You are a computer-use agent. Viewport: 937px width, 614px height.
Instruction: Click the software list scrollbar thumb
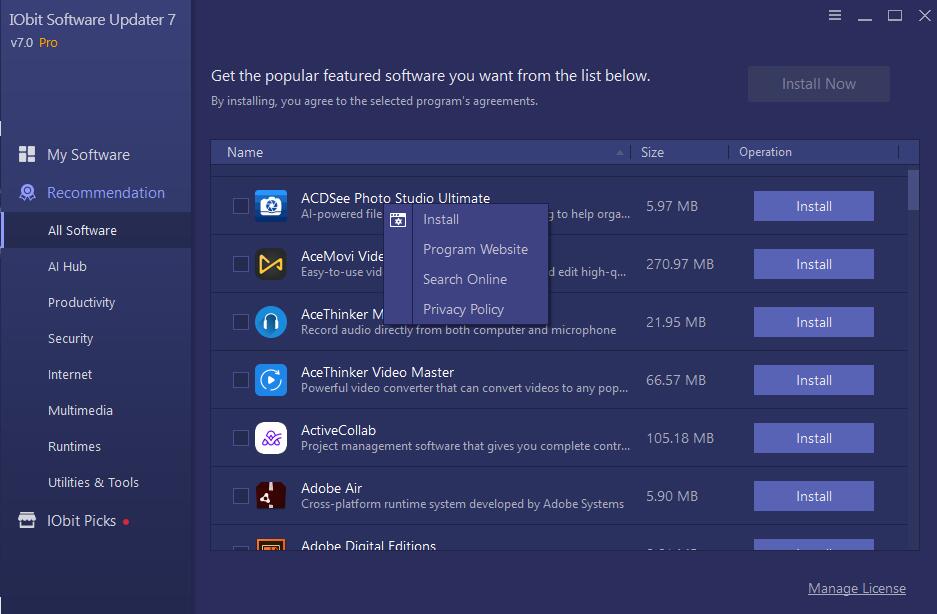click(912, 190)
